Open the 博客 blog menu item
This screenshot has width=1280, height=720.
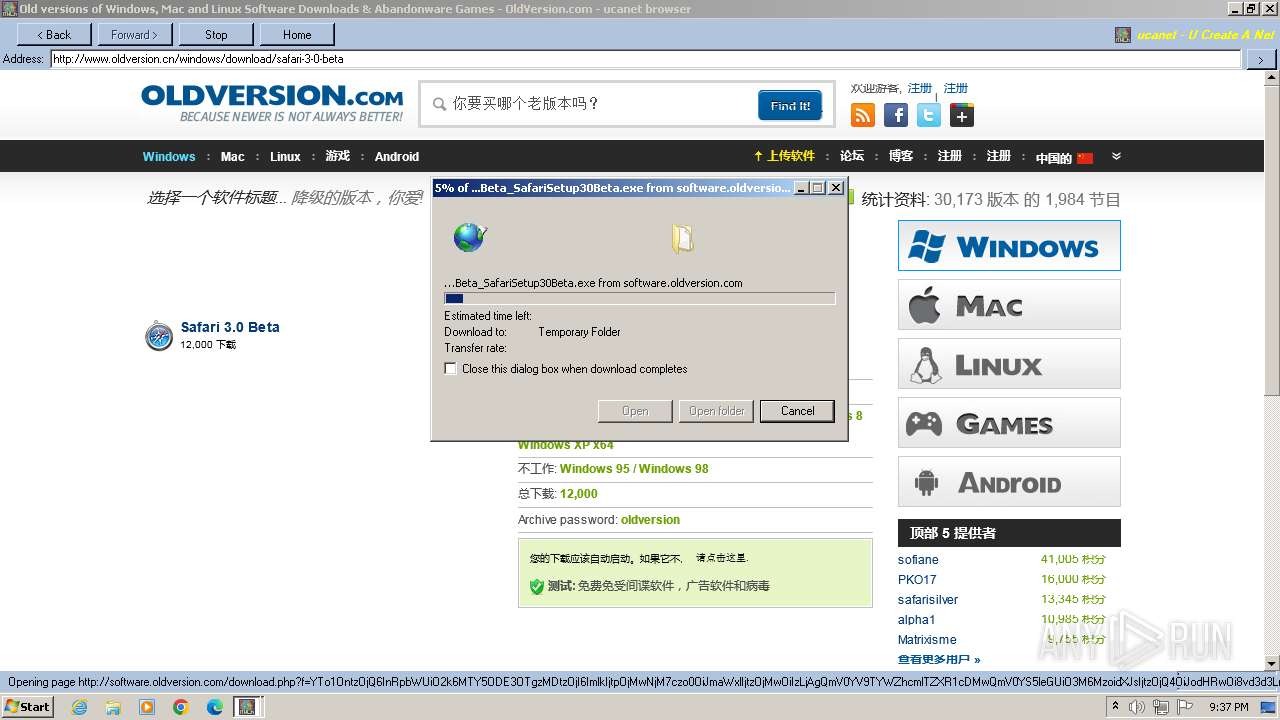[901, 156]
